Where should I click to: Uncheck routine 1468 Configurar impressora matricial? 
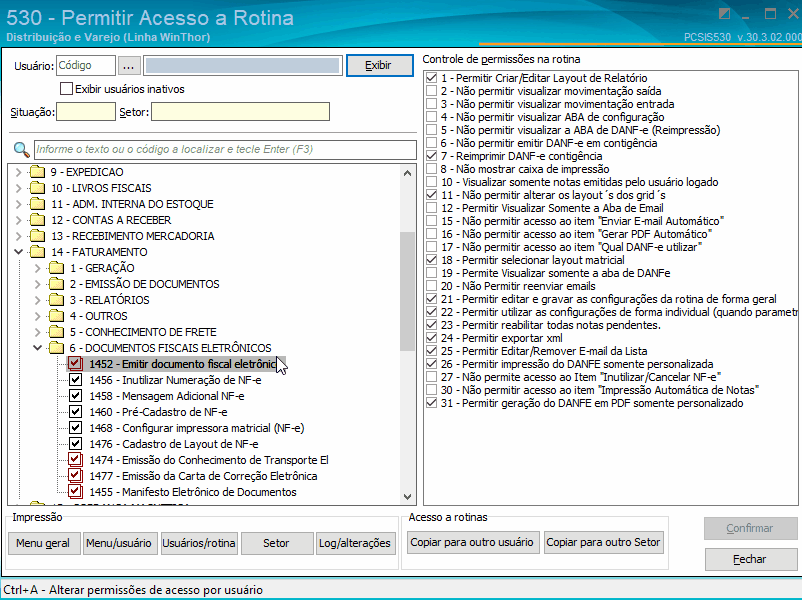tap(75, 428)
